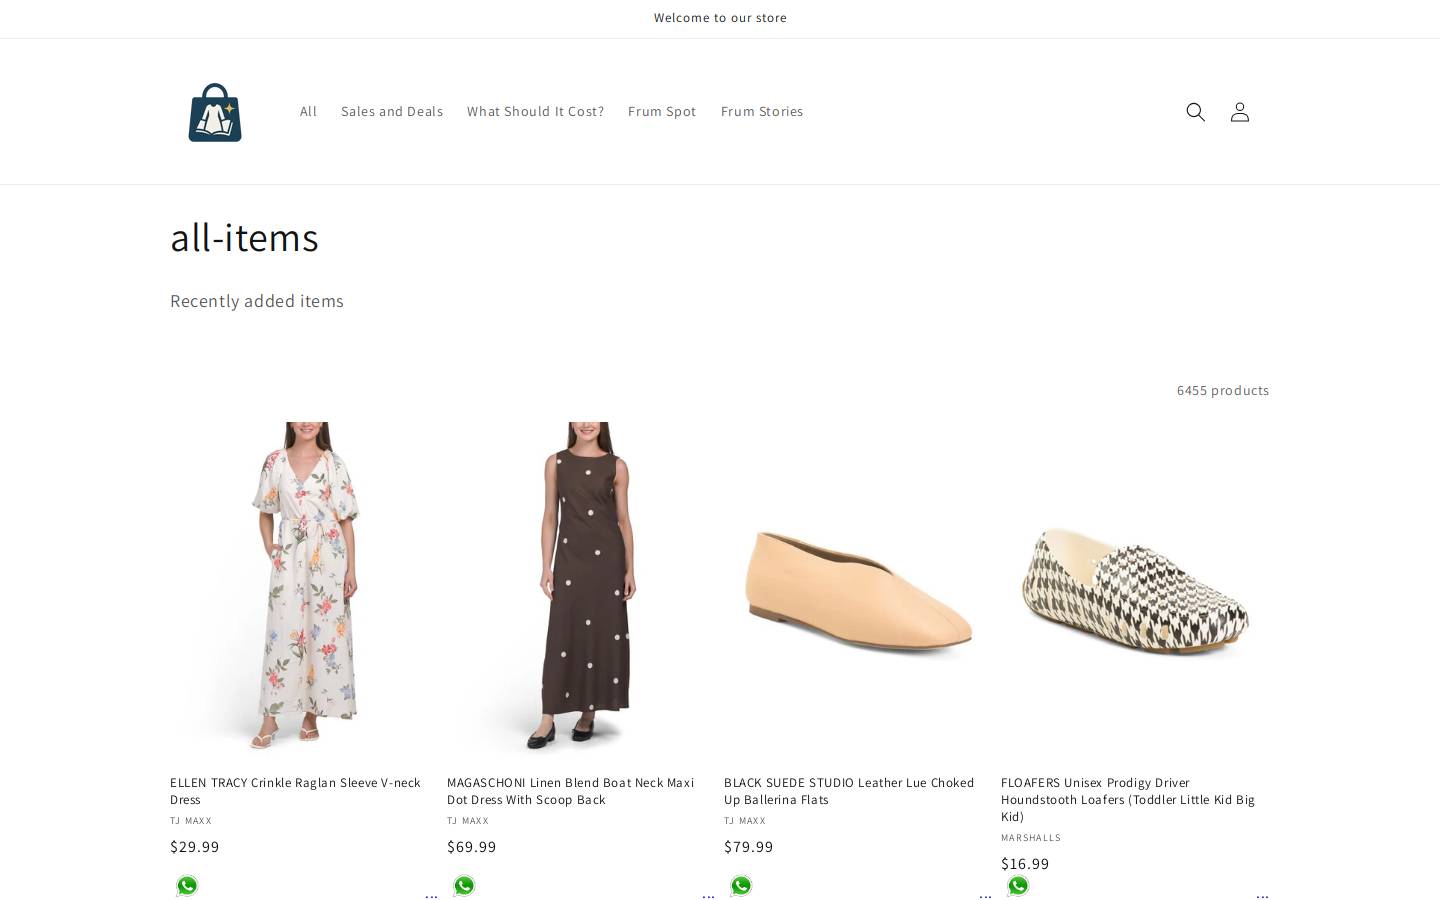View the houndstooth loafer image
This screenshot has width=1440, height=900.
[x=1135, y=588]
